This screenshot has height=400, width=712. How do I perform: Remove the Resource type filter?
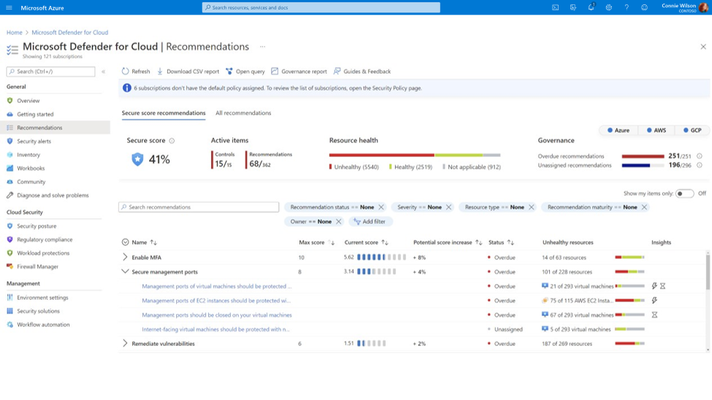click(531, 207)
